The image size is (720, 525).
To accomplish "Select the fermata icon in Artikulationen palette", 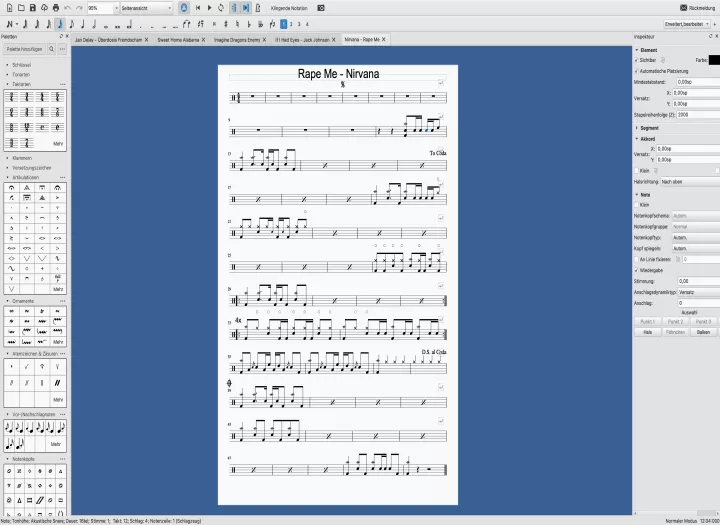I will pyautogui.click(x=11, y=187).
